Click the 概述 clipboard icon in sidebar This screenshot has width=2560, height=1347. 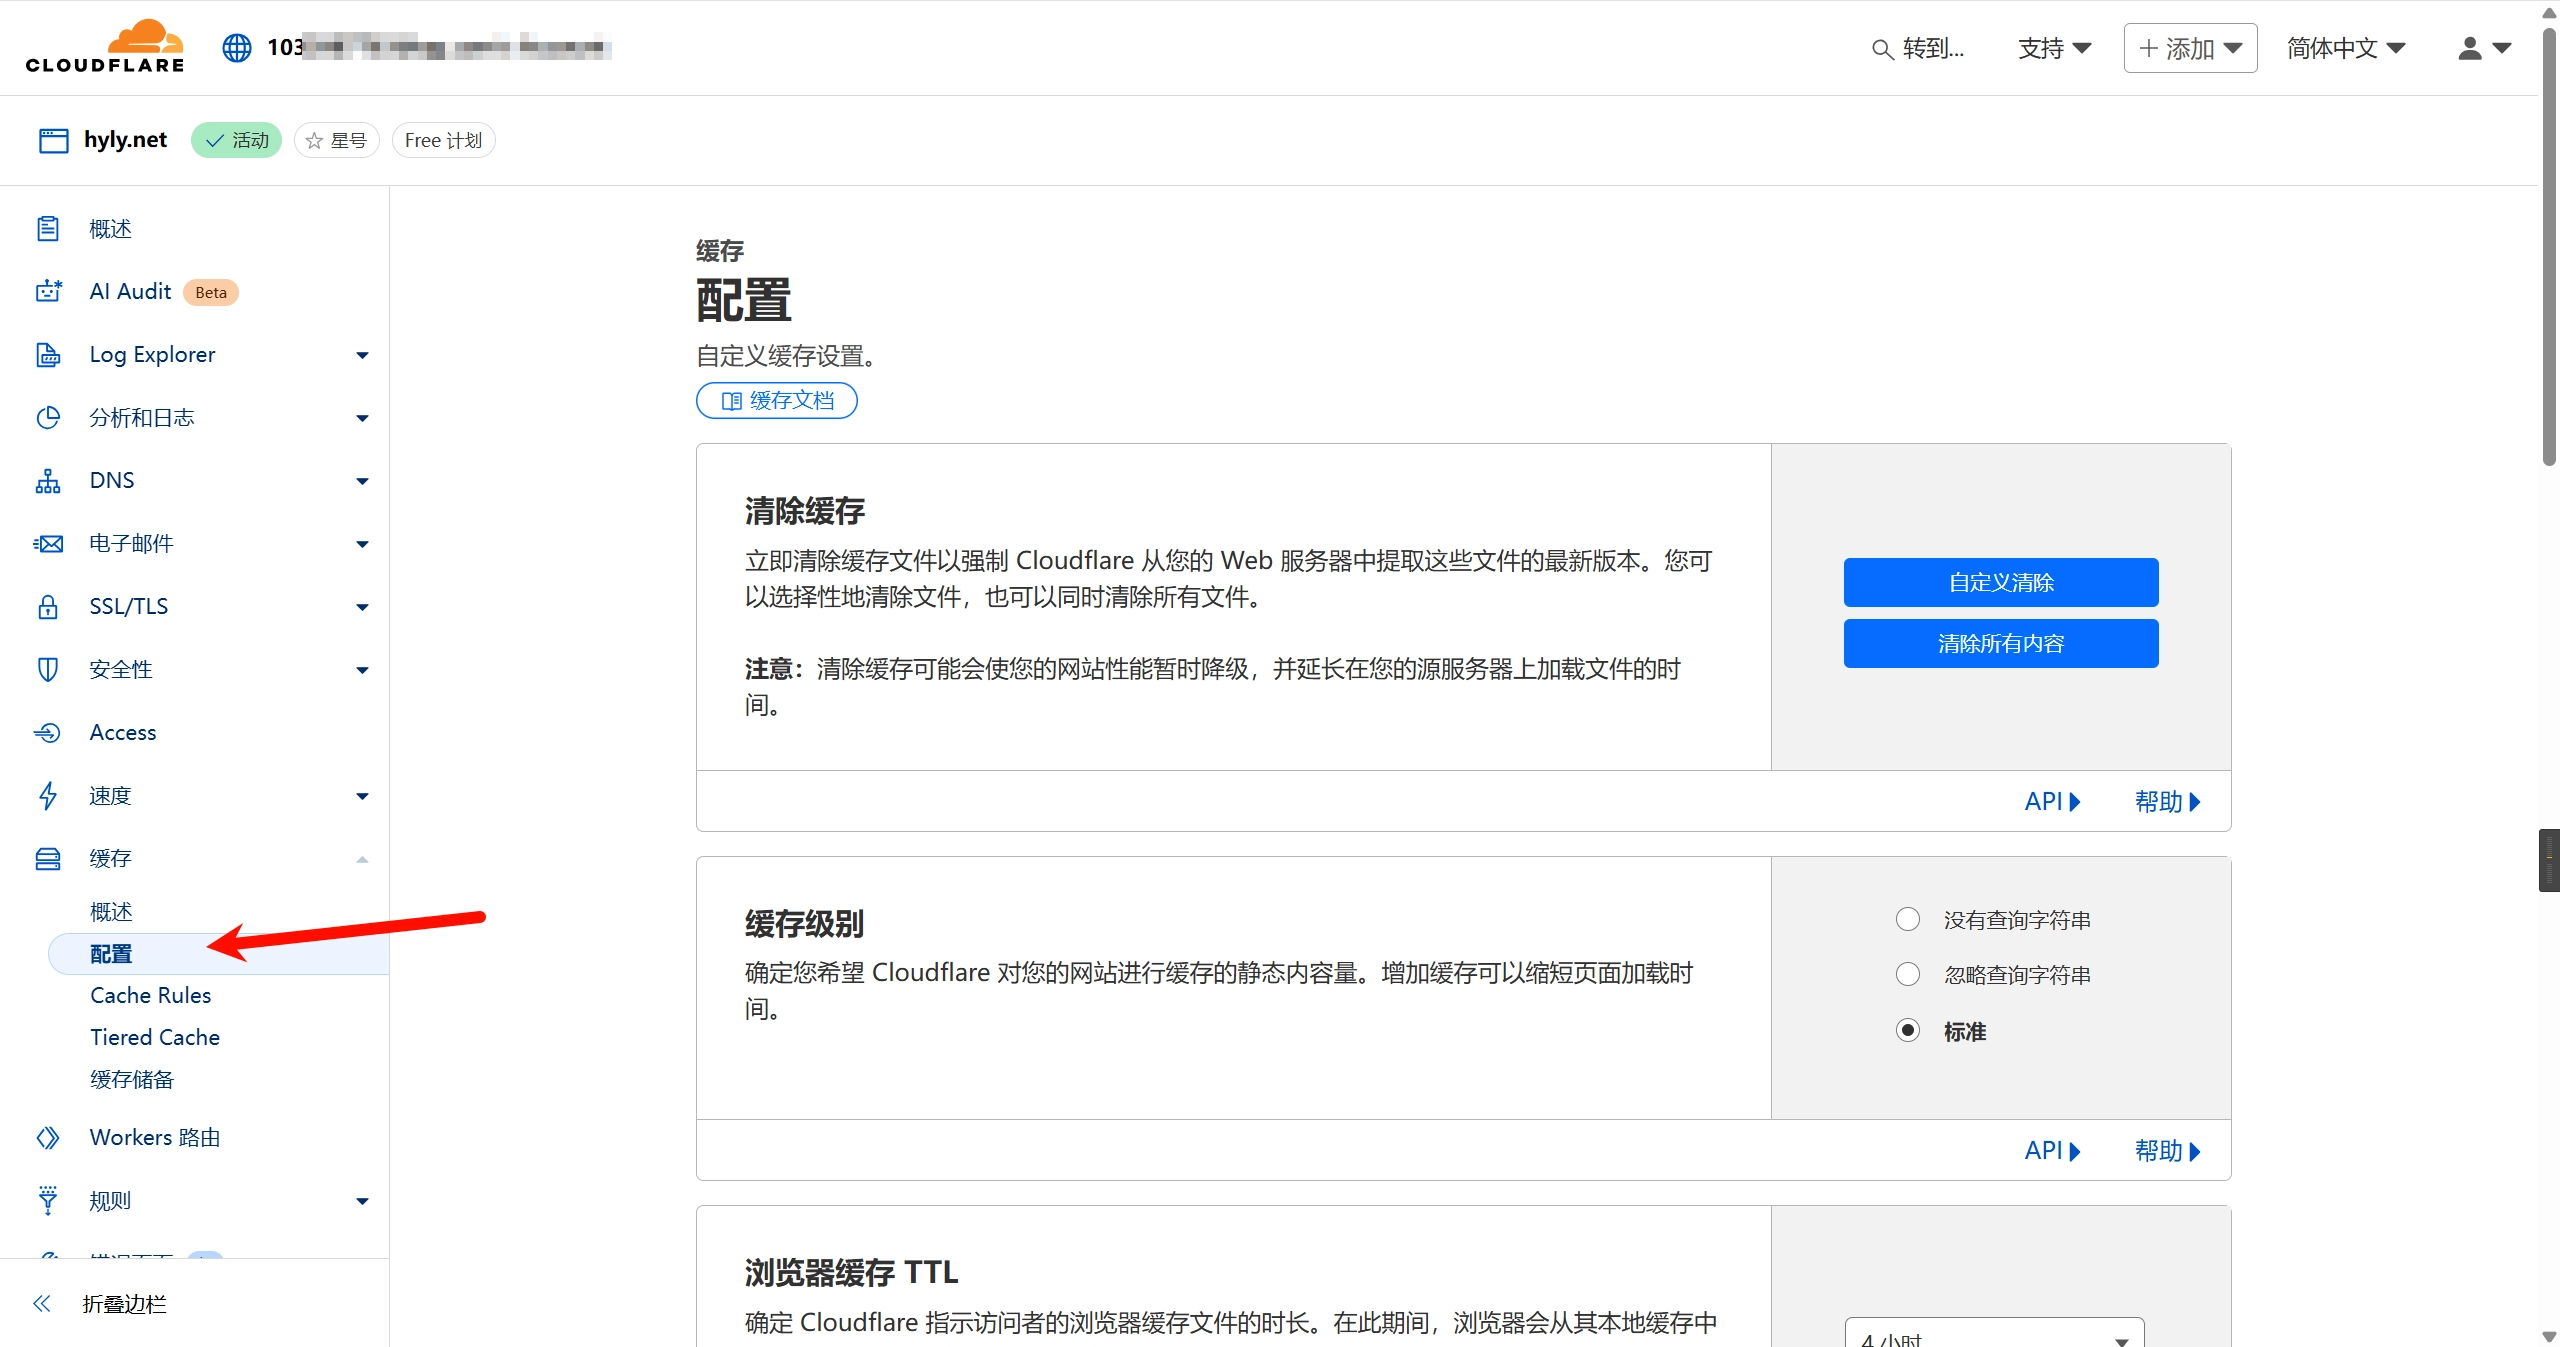(48, 229)
